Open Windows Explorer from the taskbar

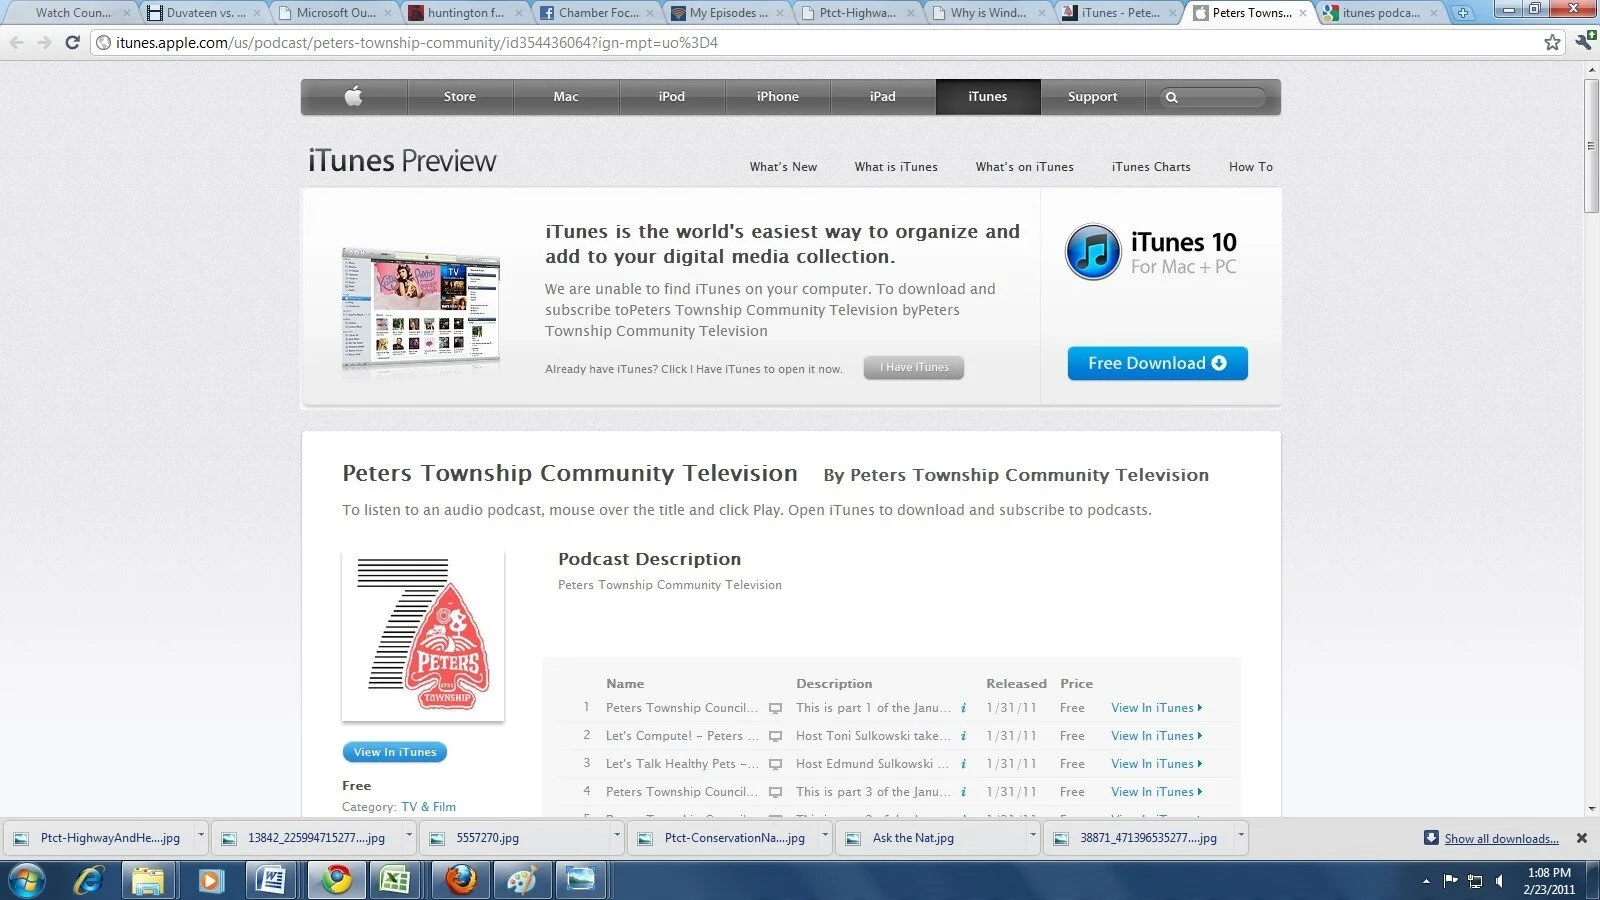click(x=148, y=881)
